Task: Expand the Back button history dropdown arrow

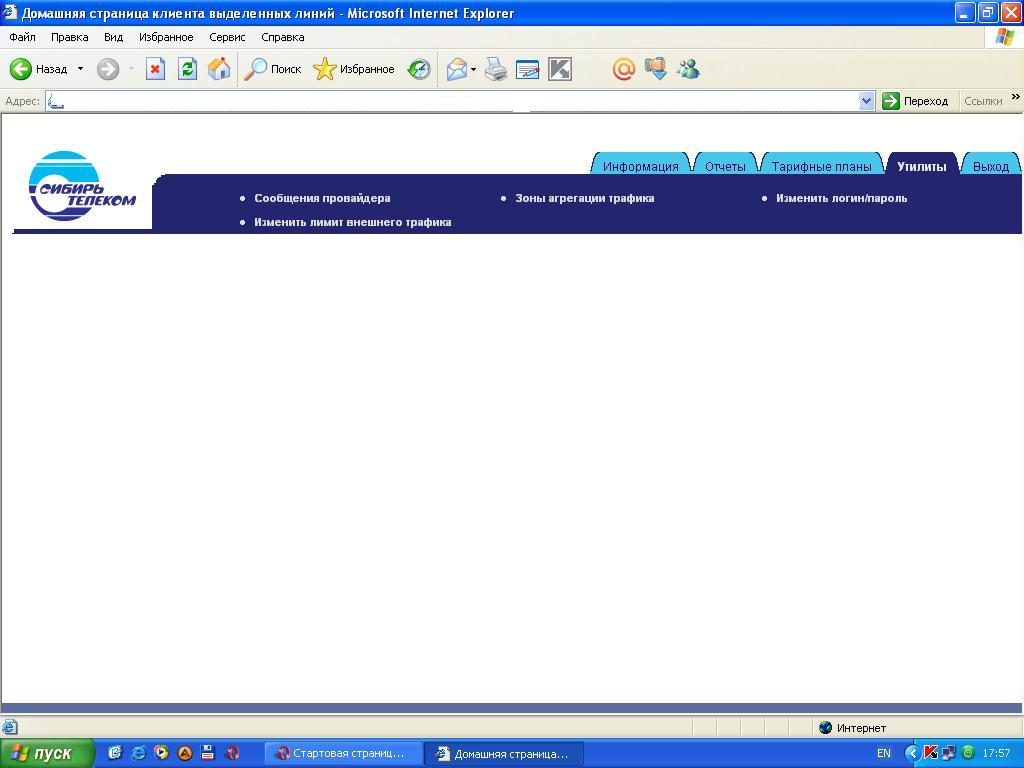Action: pyautogui.click(x=81, y=69)
